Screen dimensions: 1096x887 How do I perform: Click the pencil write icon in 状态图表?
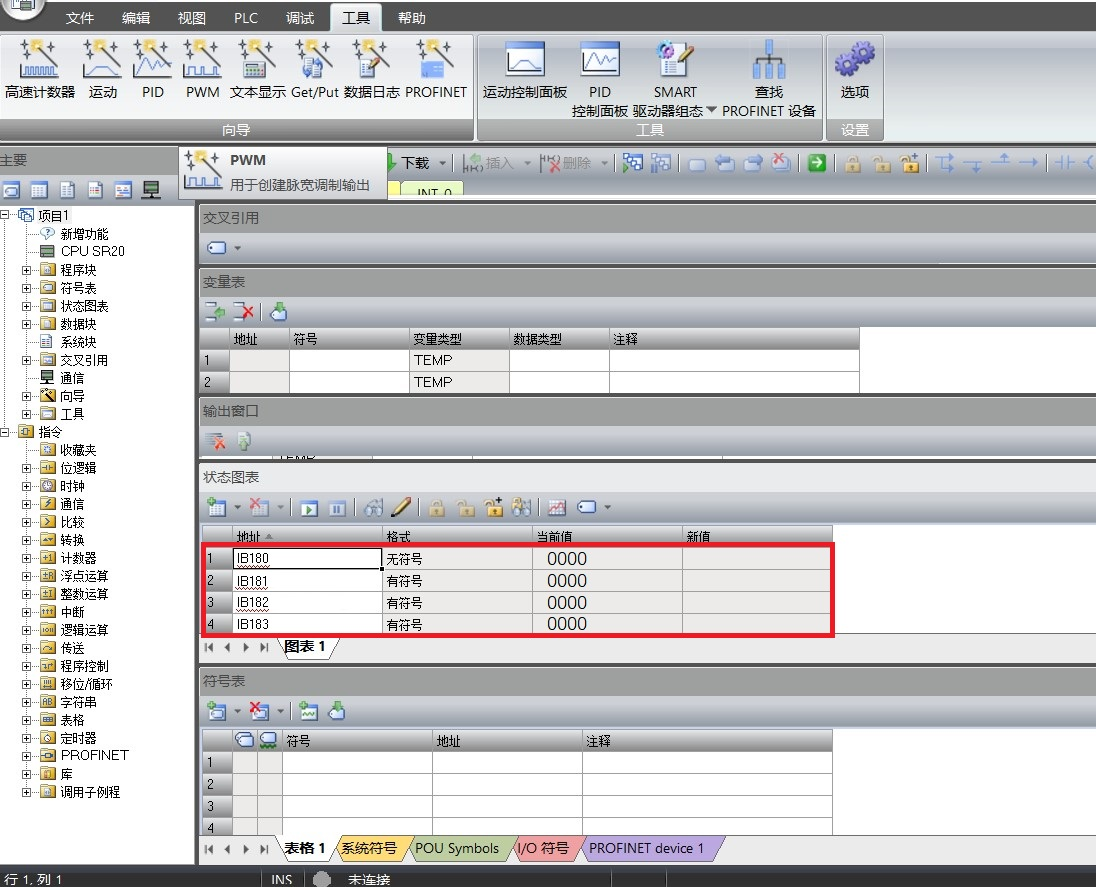tap(401, 507)
